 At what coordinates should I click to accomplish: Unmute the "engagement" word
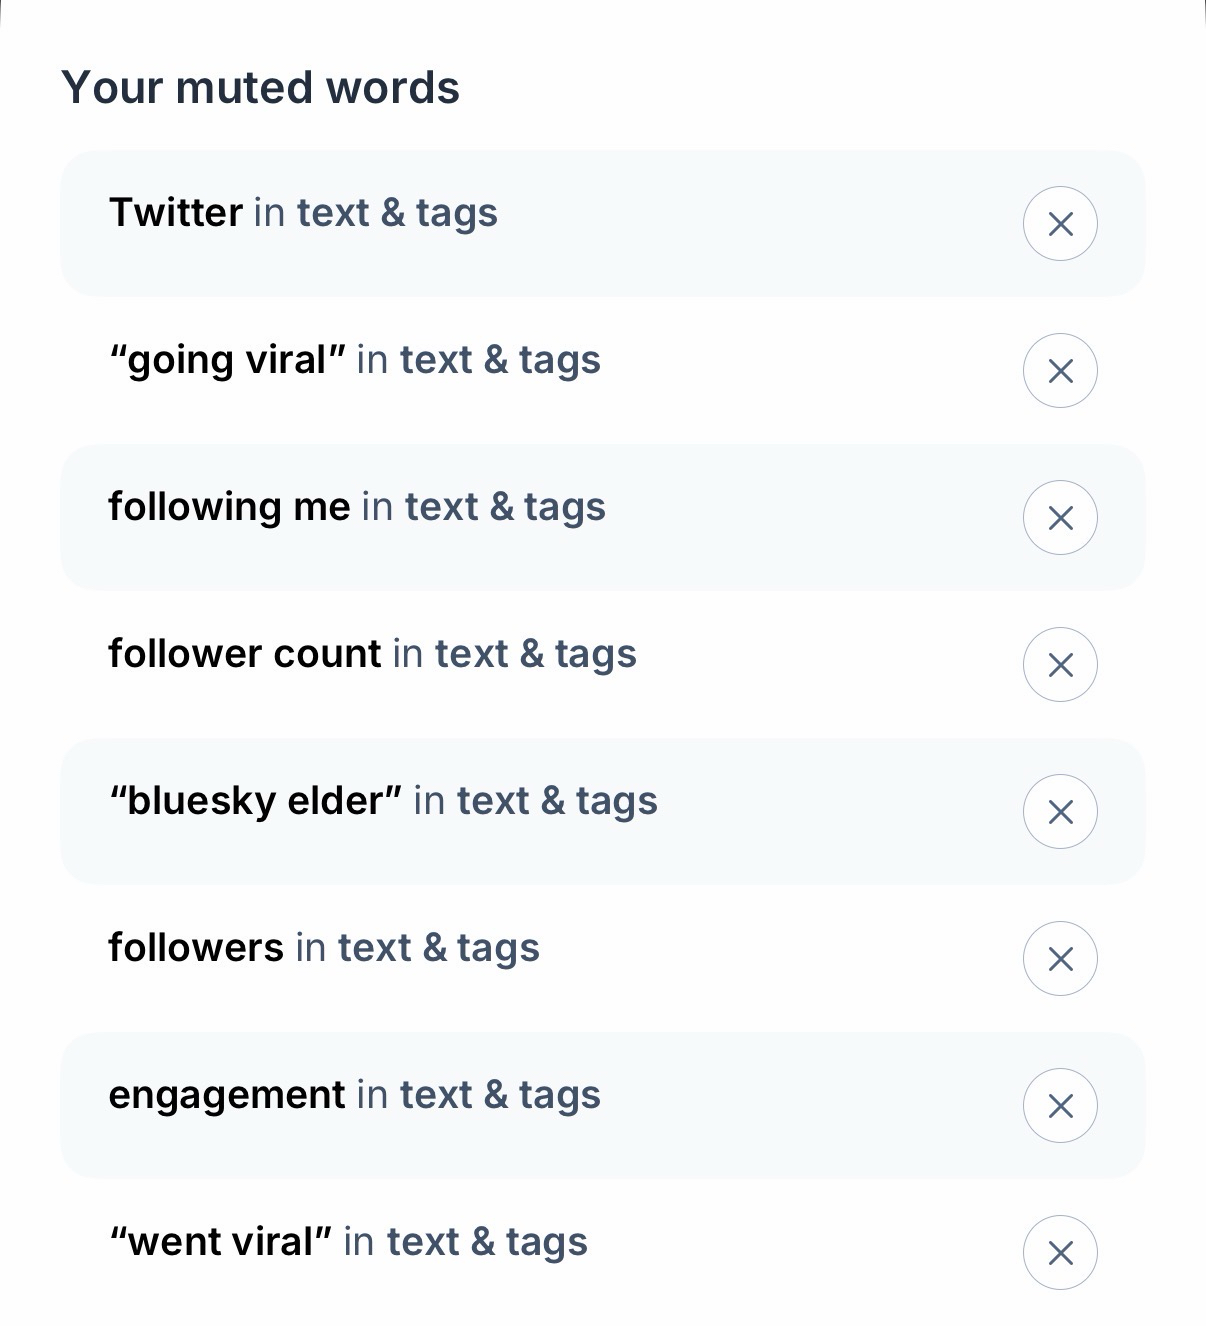(x=1060, y=1106)
